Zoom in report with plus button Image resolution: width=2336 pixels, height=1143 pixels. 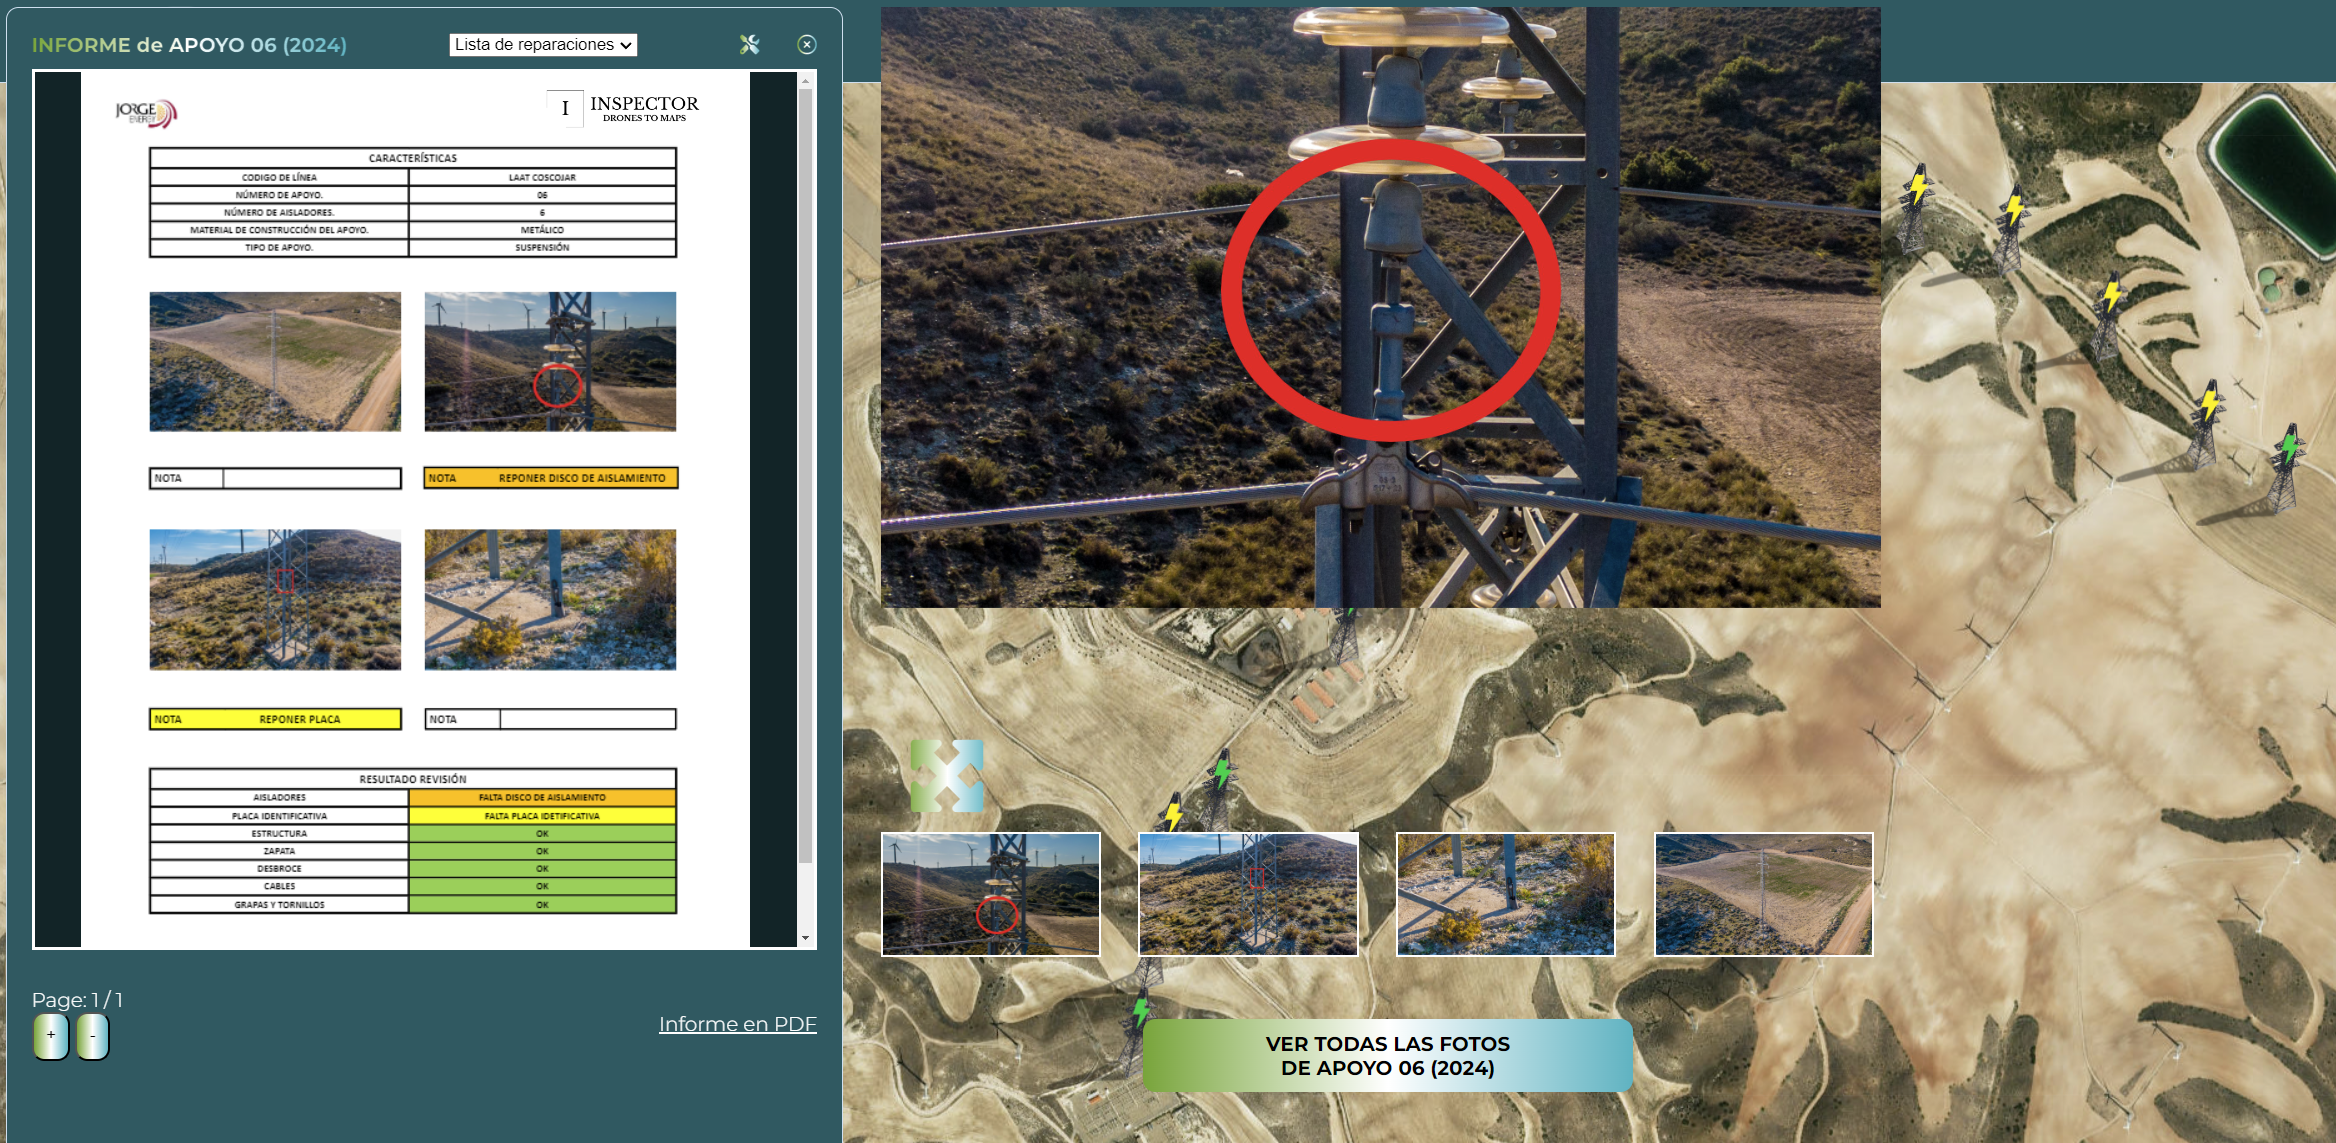pyautogui.click(x=51, y=1036)
